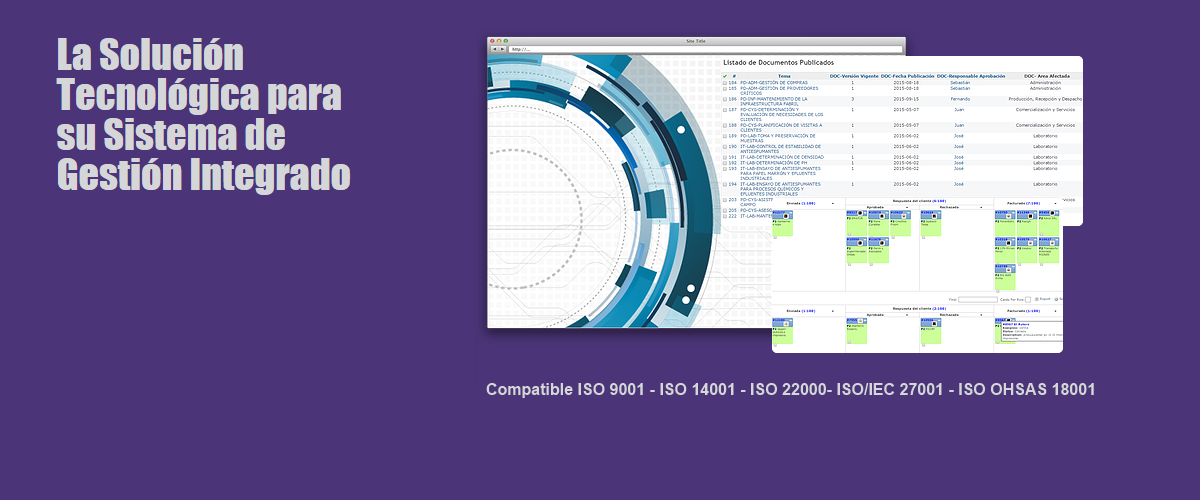Open PD-INF-MANTENIMIENTO DE LA INFRAESTRUCTURA FABRIL
Image resolution: width=1200 pixels, height=500 pixels.
click(774, 101)
